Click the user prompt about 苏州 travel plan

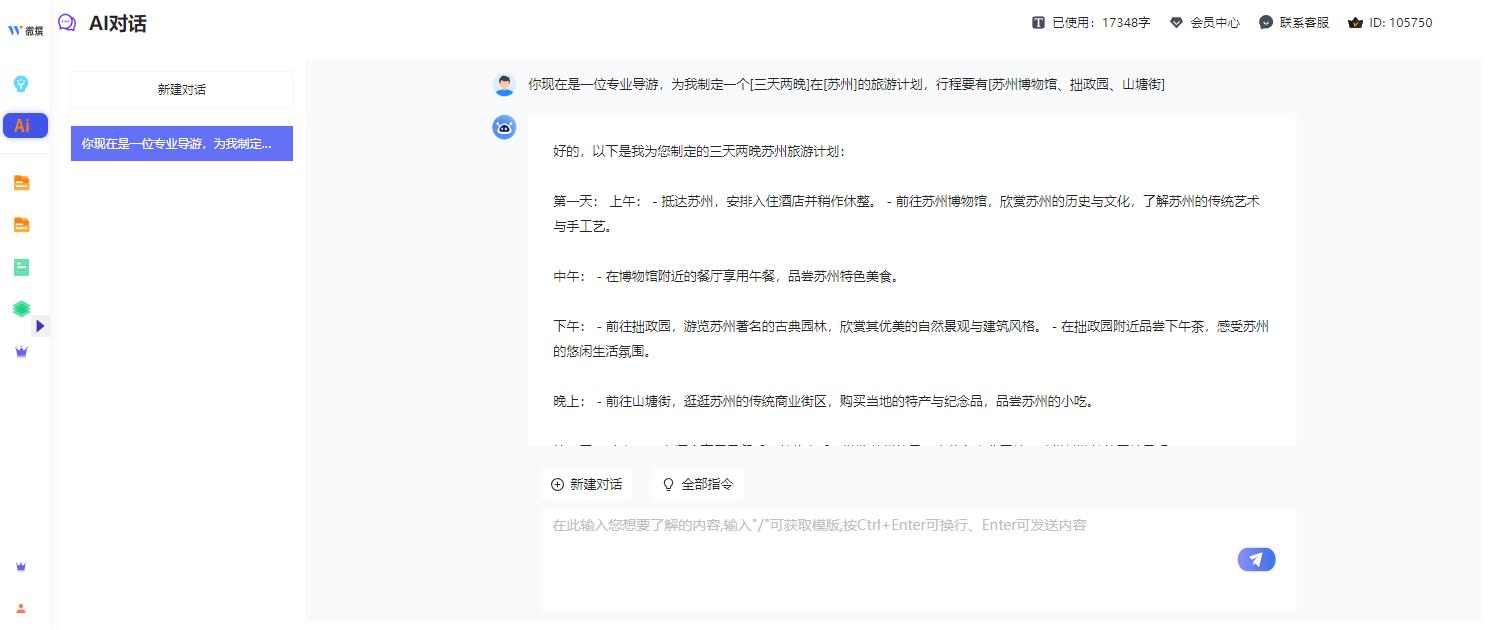pos(846,85)
